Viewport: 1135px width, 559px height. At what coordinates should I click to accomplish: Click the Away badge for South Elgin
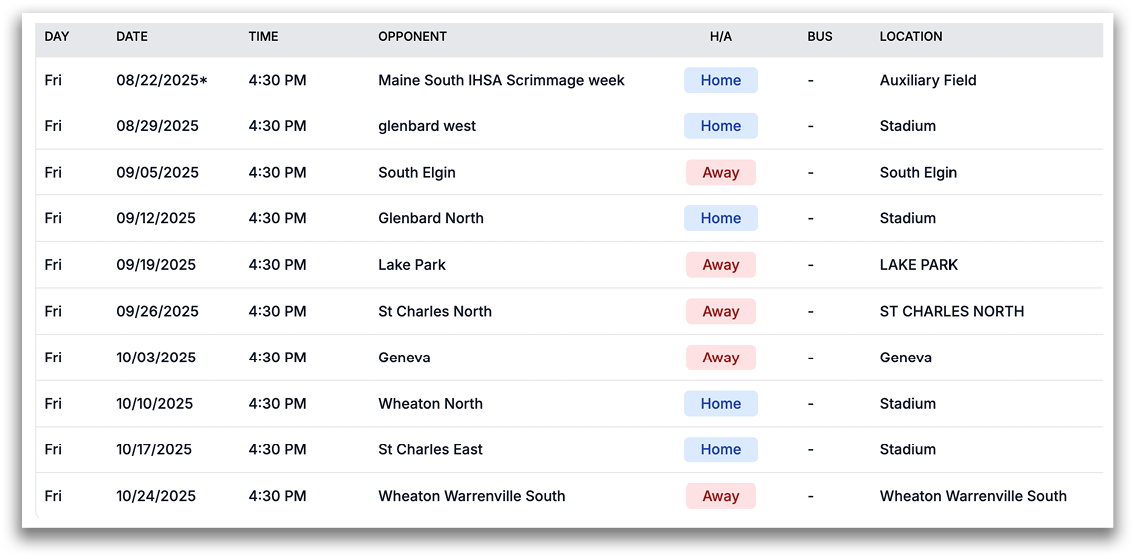pos(720,173)
